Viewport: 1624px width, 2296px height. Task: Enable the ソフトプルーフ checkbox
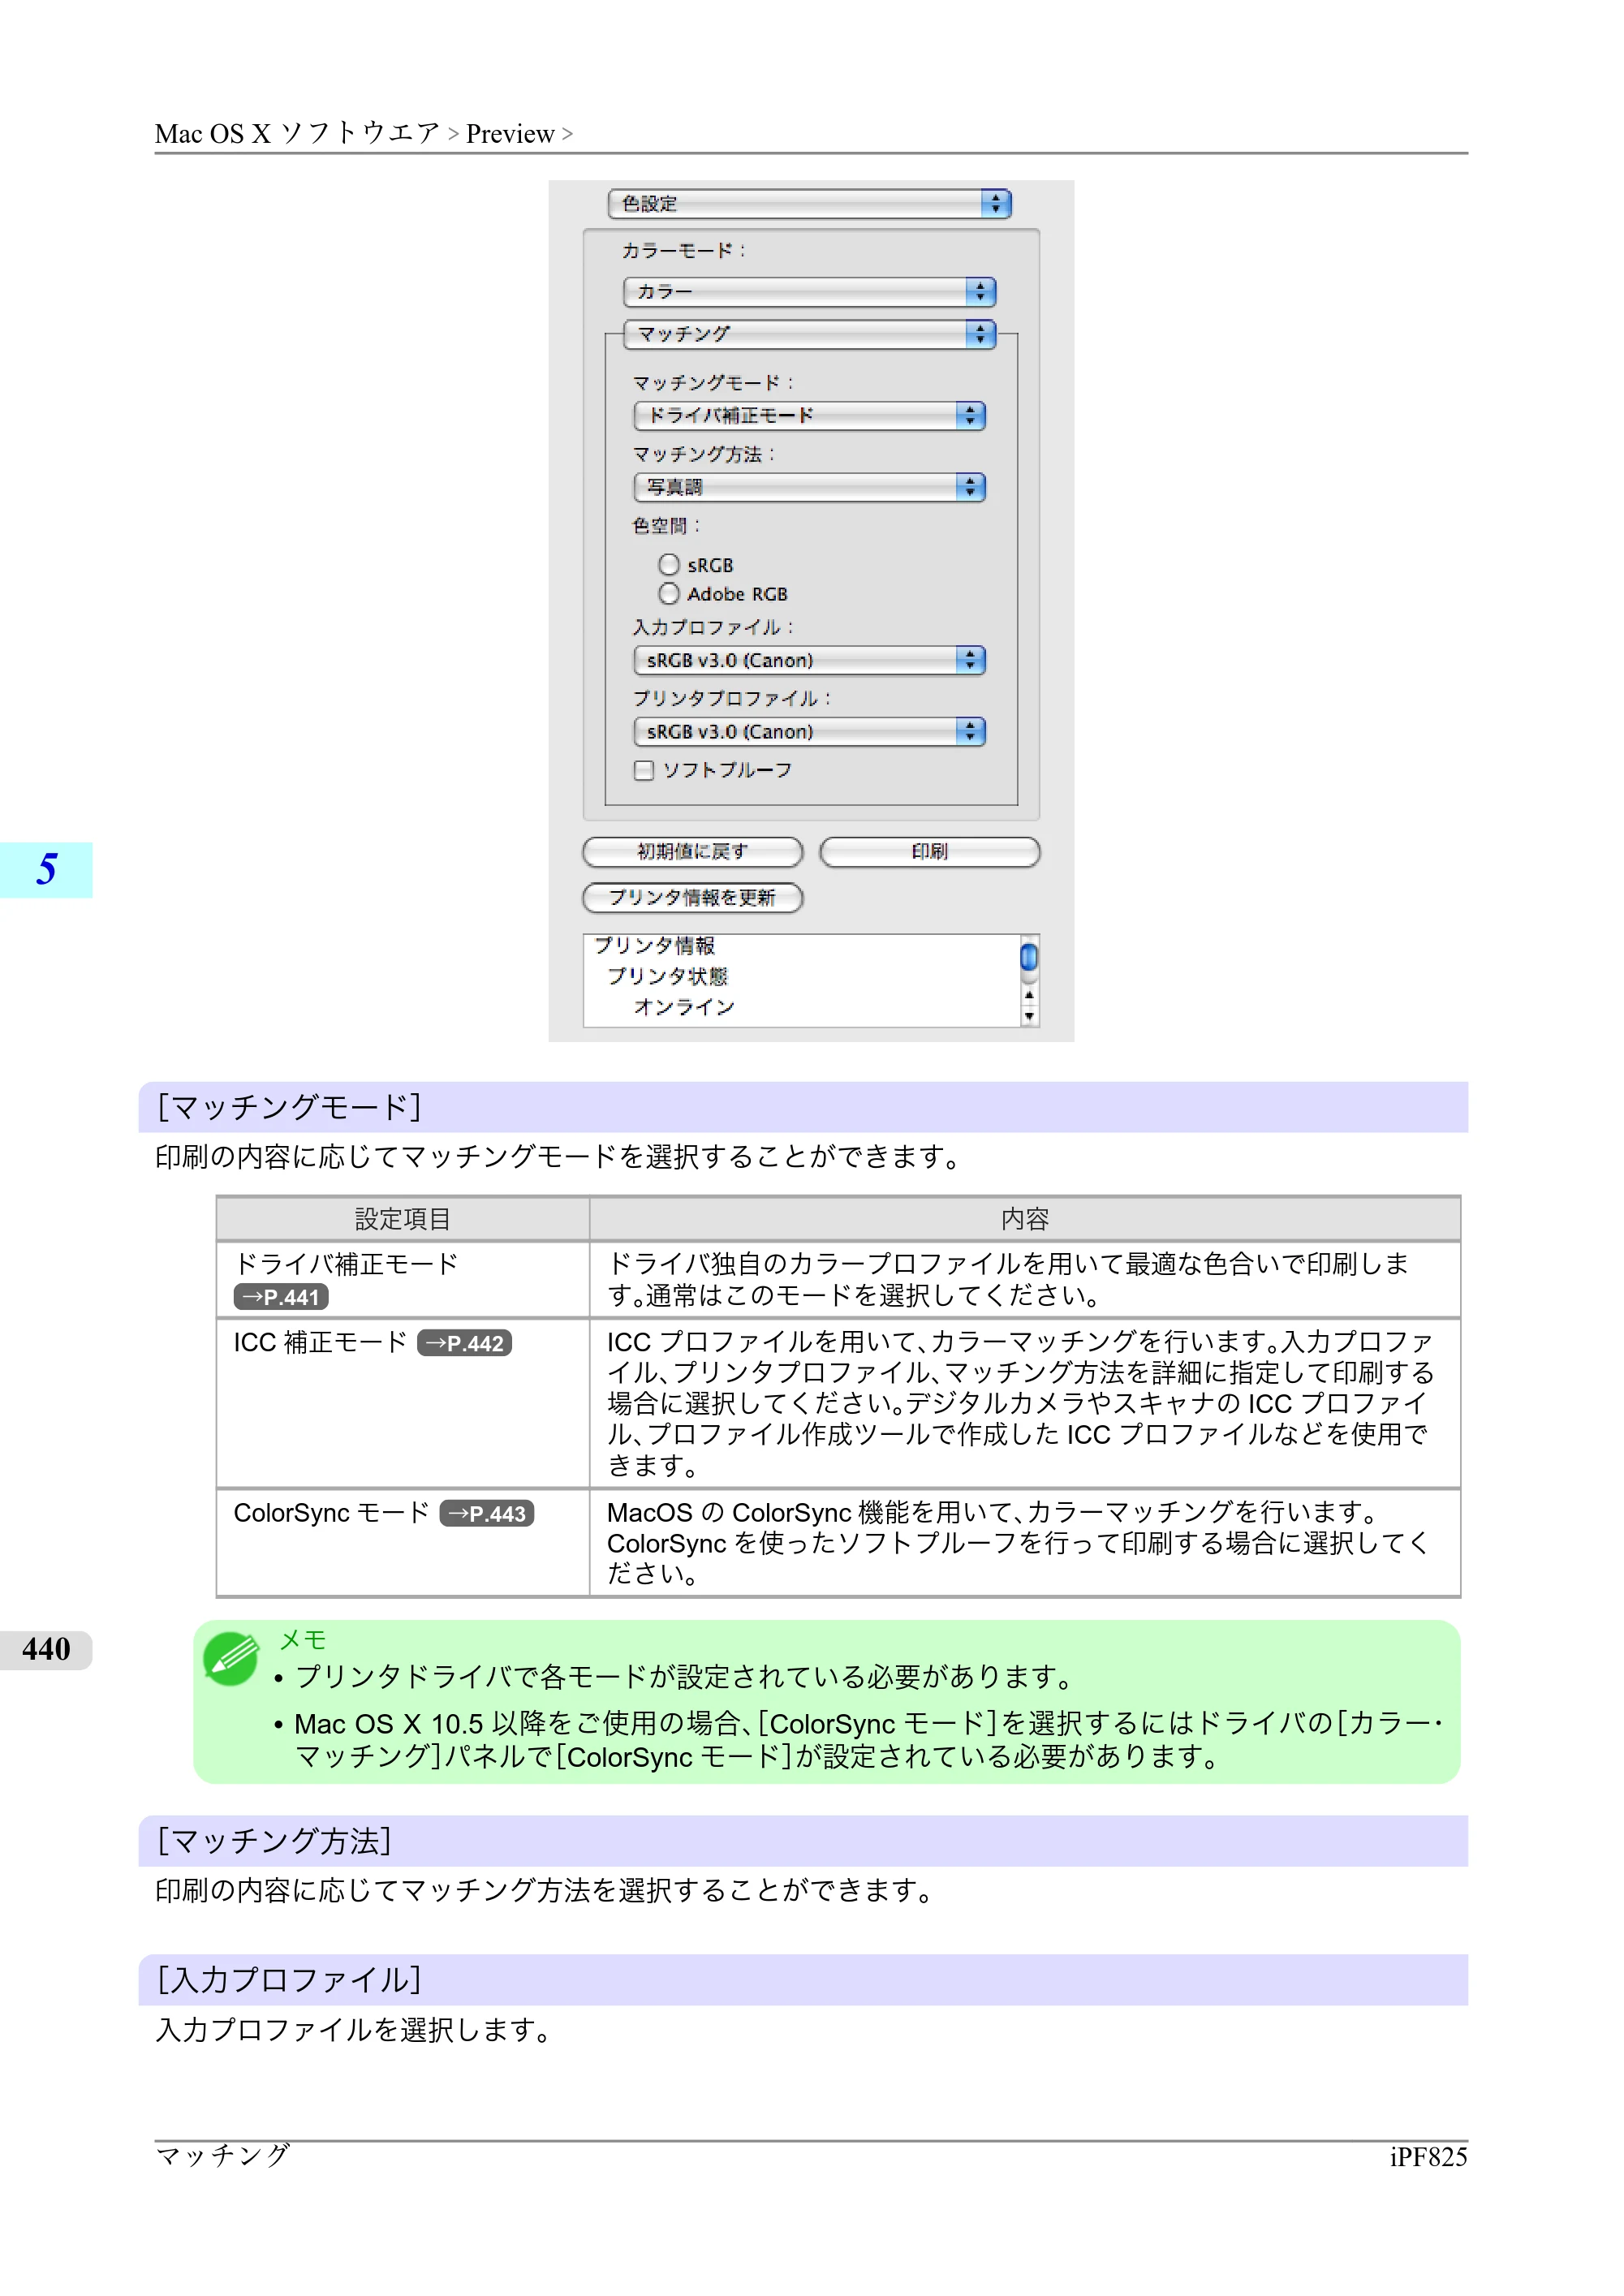point(644,770)
